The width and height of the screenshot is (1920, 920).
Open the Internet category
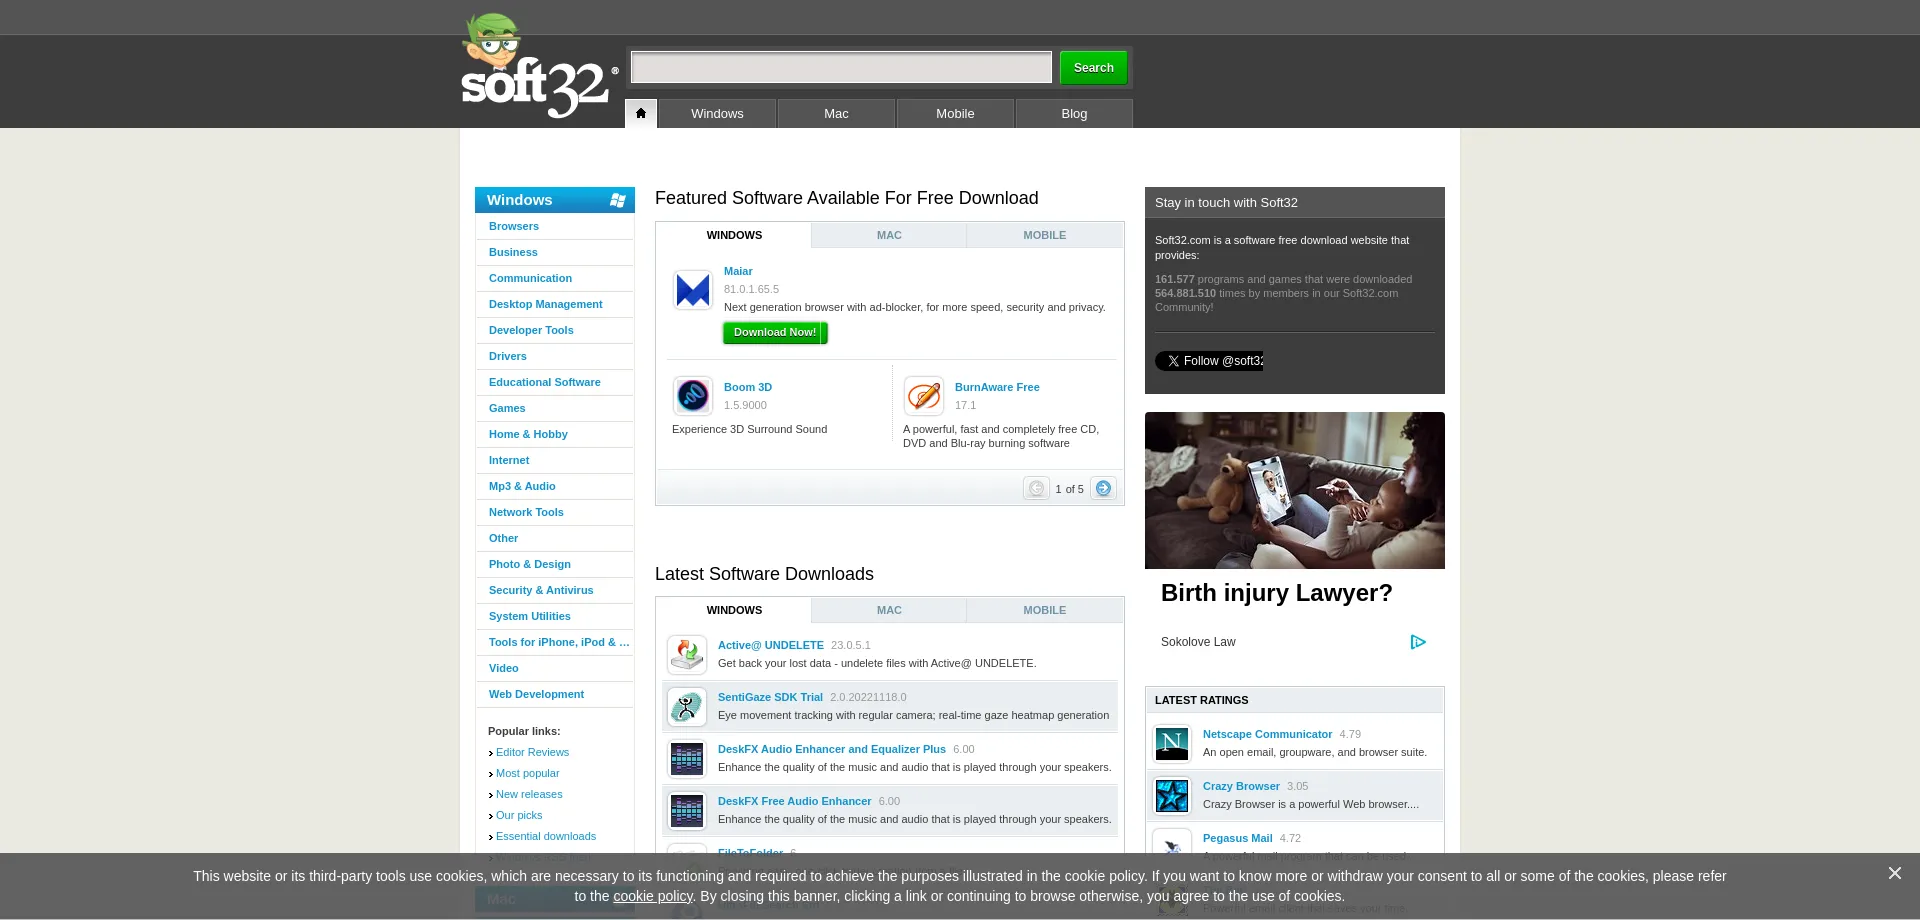(x=509, y=460)
